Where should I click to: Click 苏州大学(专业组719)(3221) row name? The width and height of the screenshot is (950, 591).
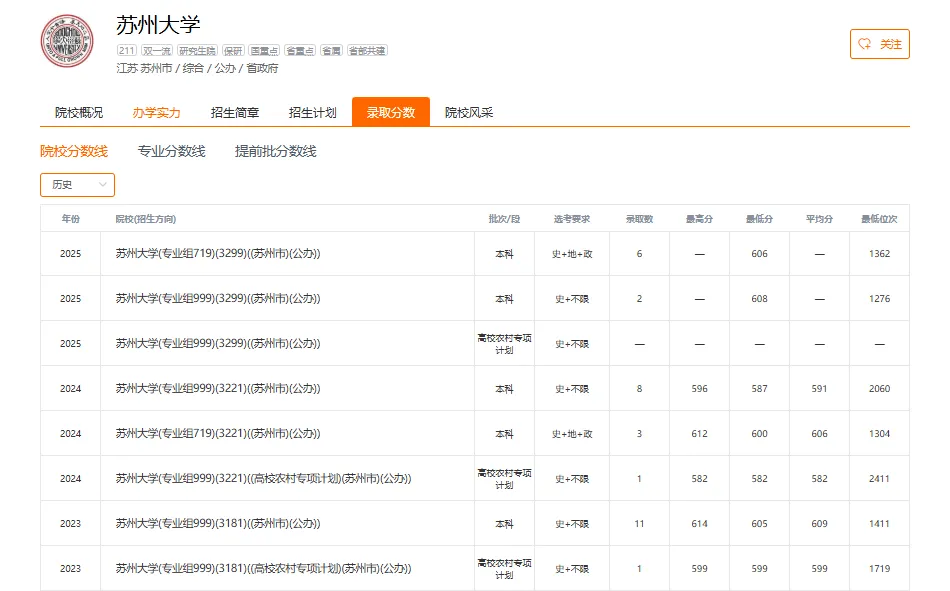pos(218,433)
